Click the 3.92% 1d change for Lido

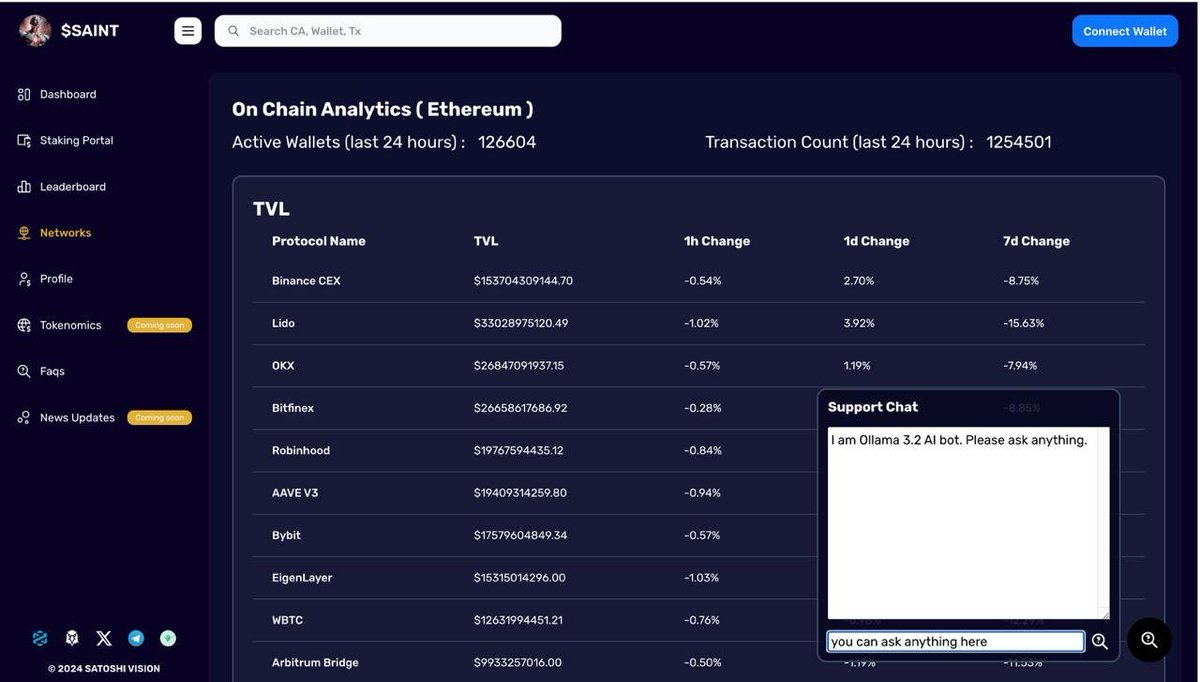click(x=859, y=323)
